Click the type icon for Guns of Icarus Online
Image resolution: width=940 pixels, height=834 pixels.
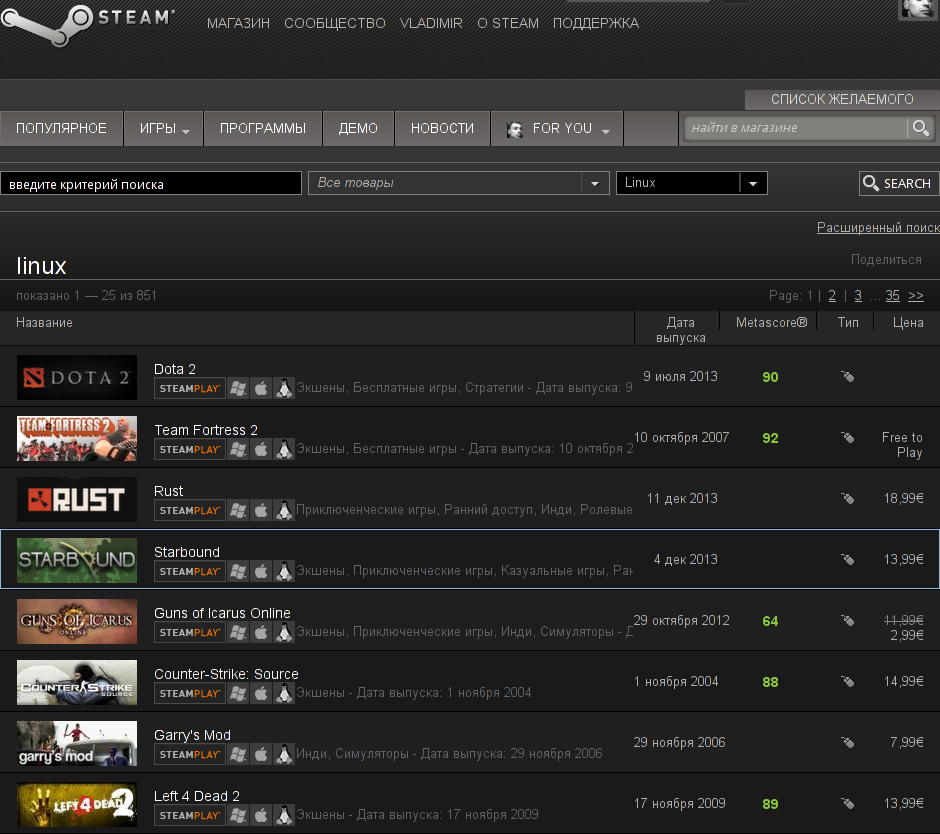tap(848, 621)
